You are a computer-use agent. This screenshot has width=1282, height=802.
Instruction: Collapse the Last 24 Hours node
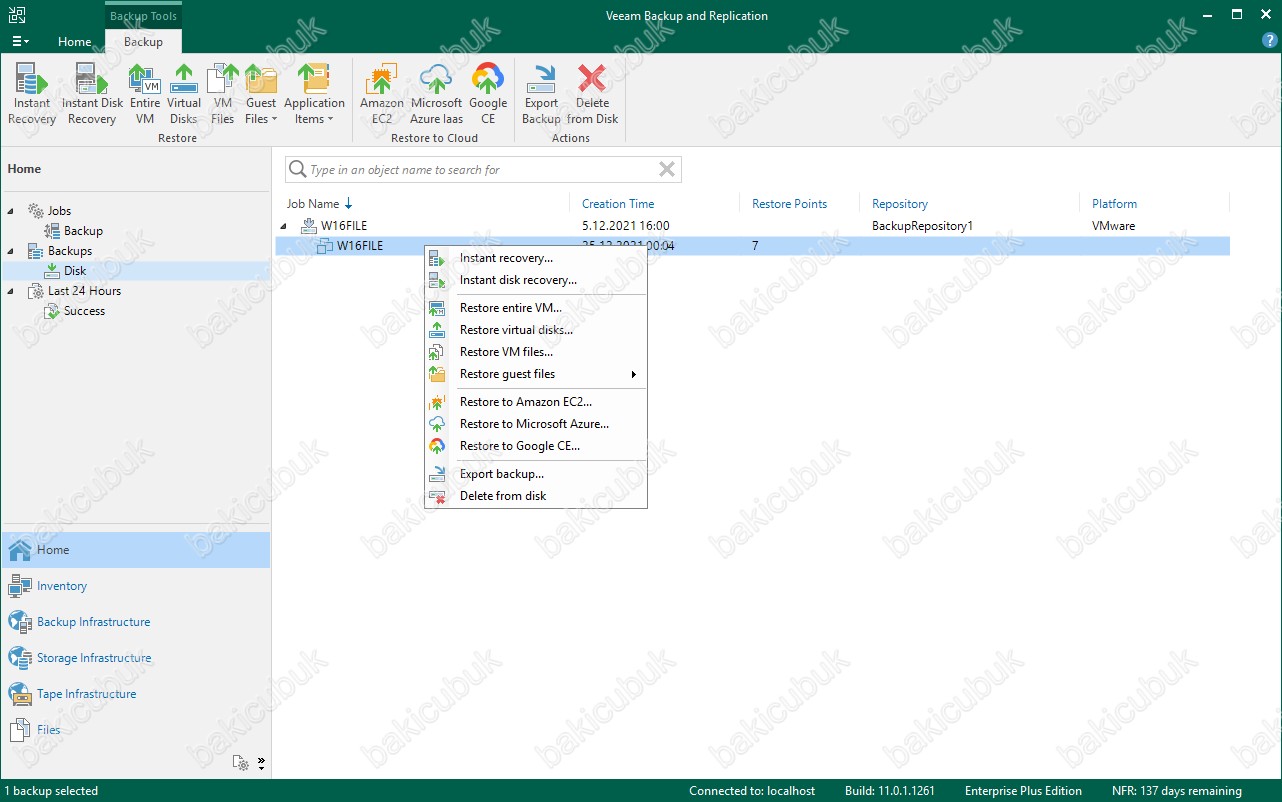click(x=12, y=291)
